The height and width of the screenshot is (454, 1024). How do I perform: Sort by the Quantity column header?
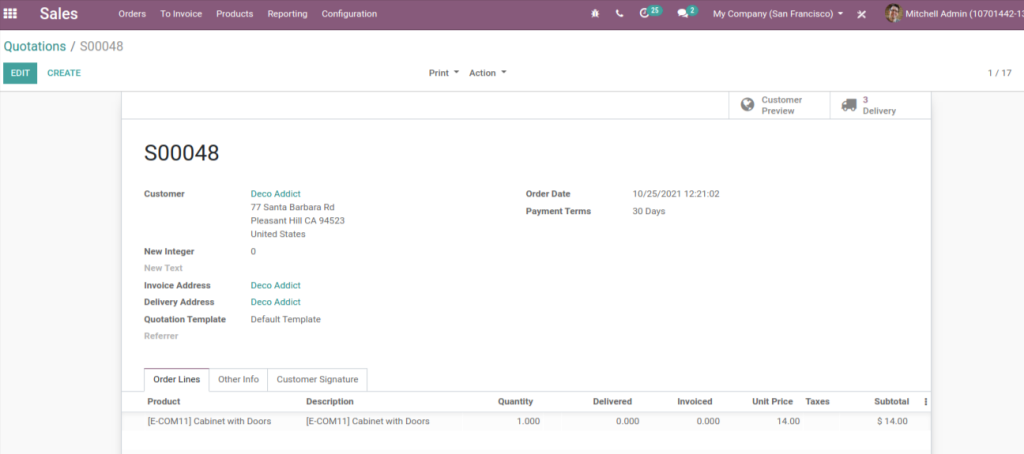pos(515,402)
